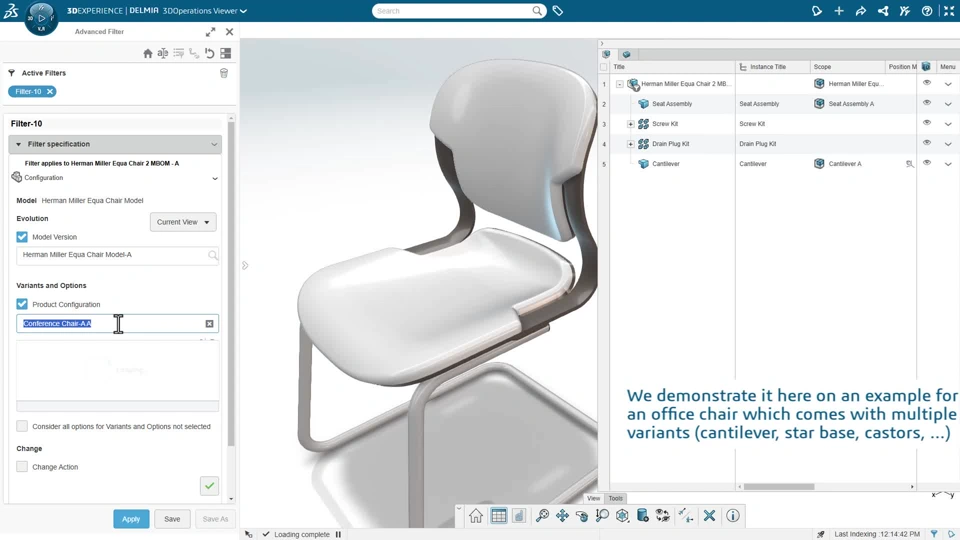Viewport: 960px width, 540px height.
Task: Open the menu chevron for Cantilever row
Action: (948, 164)
